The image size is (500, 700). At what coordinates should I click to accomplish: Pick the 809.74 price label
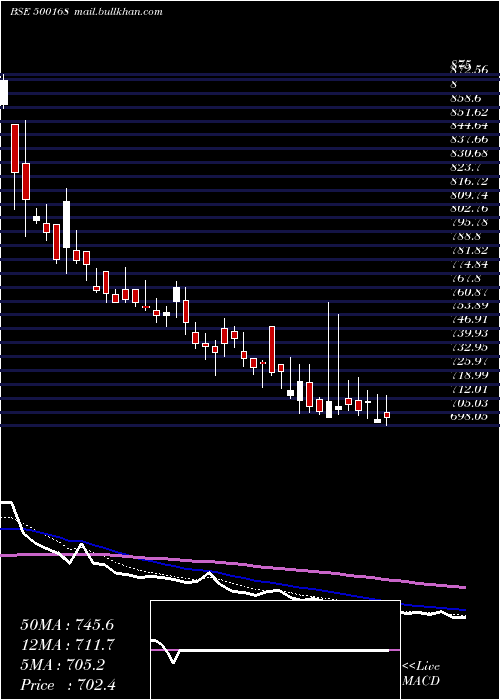tap(469, 195)
